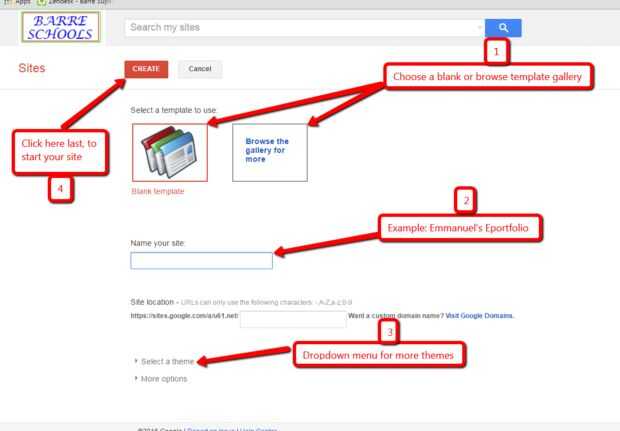Expand the Select a theme section

pyautogui.click(x=164, y=361)
